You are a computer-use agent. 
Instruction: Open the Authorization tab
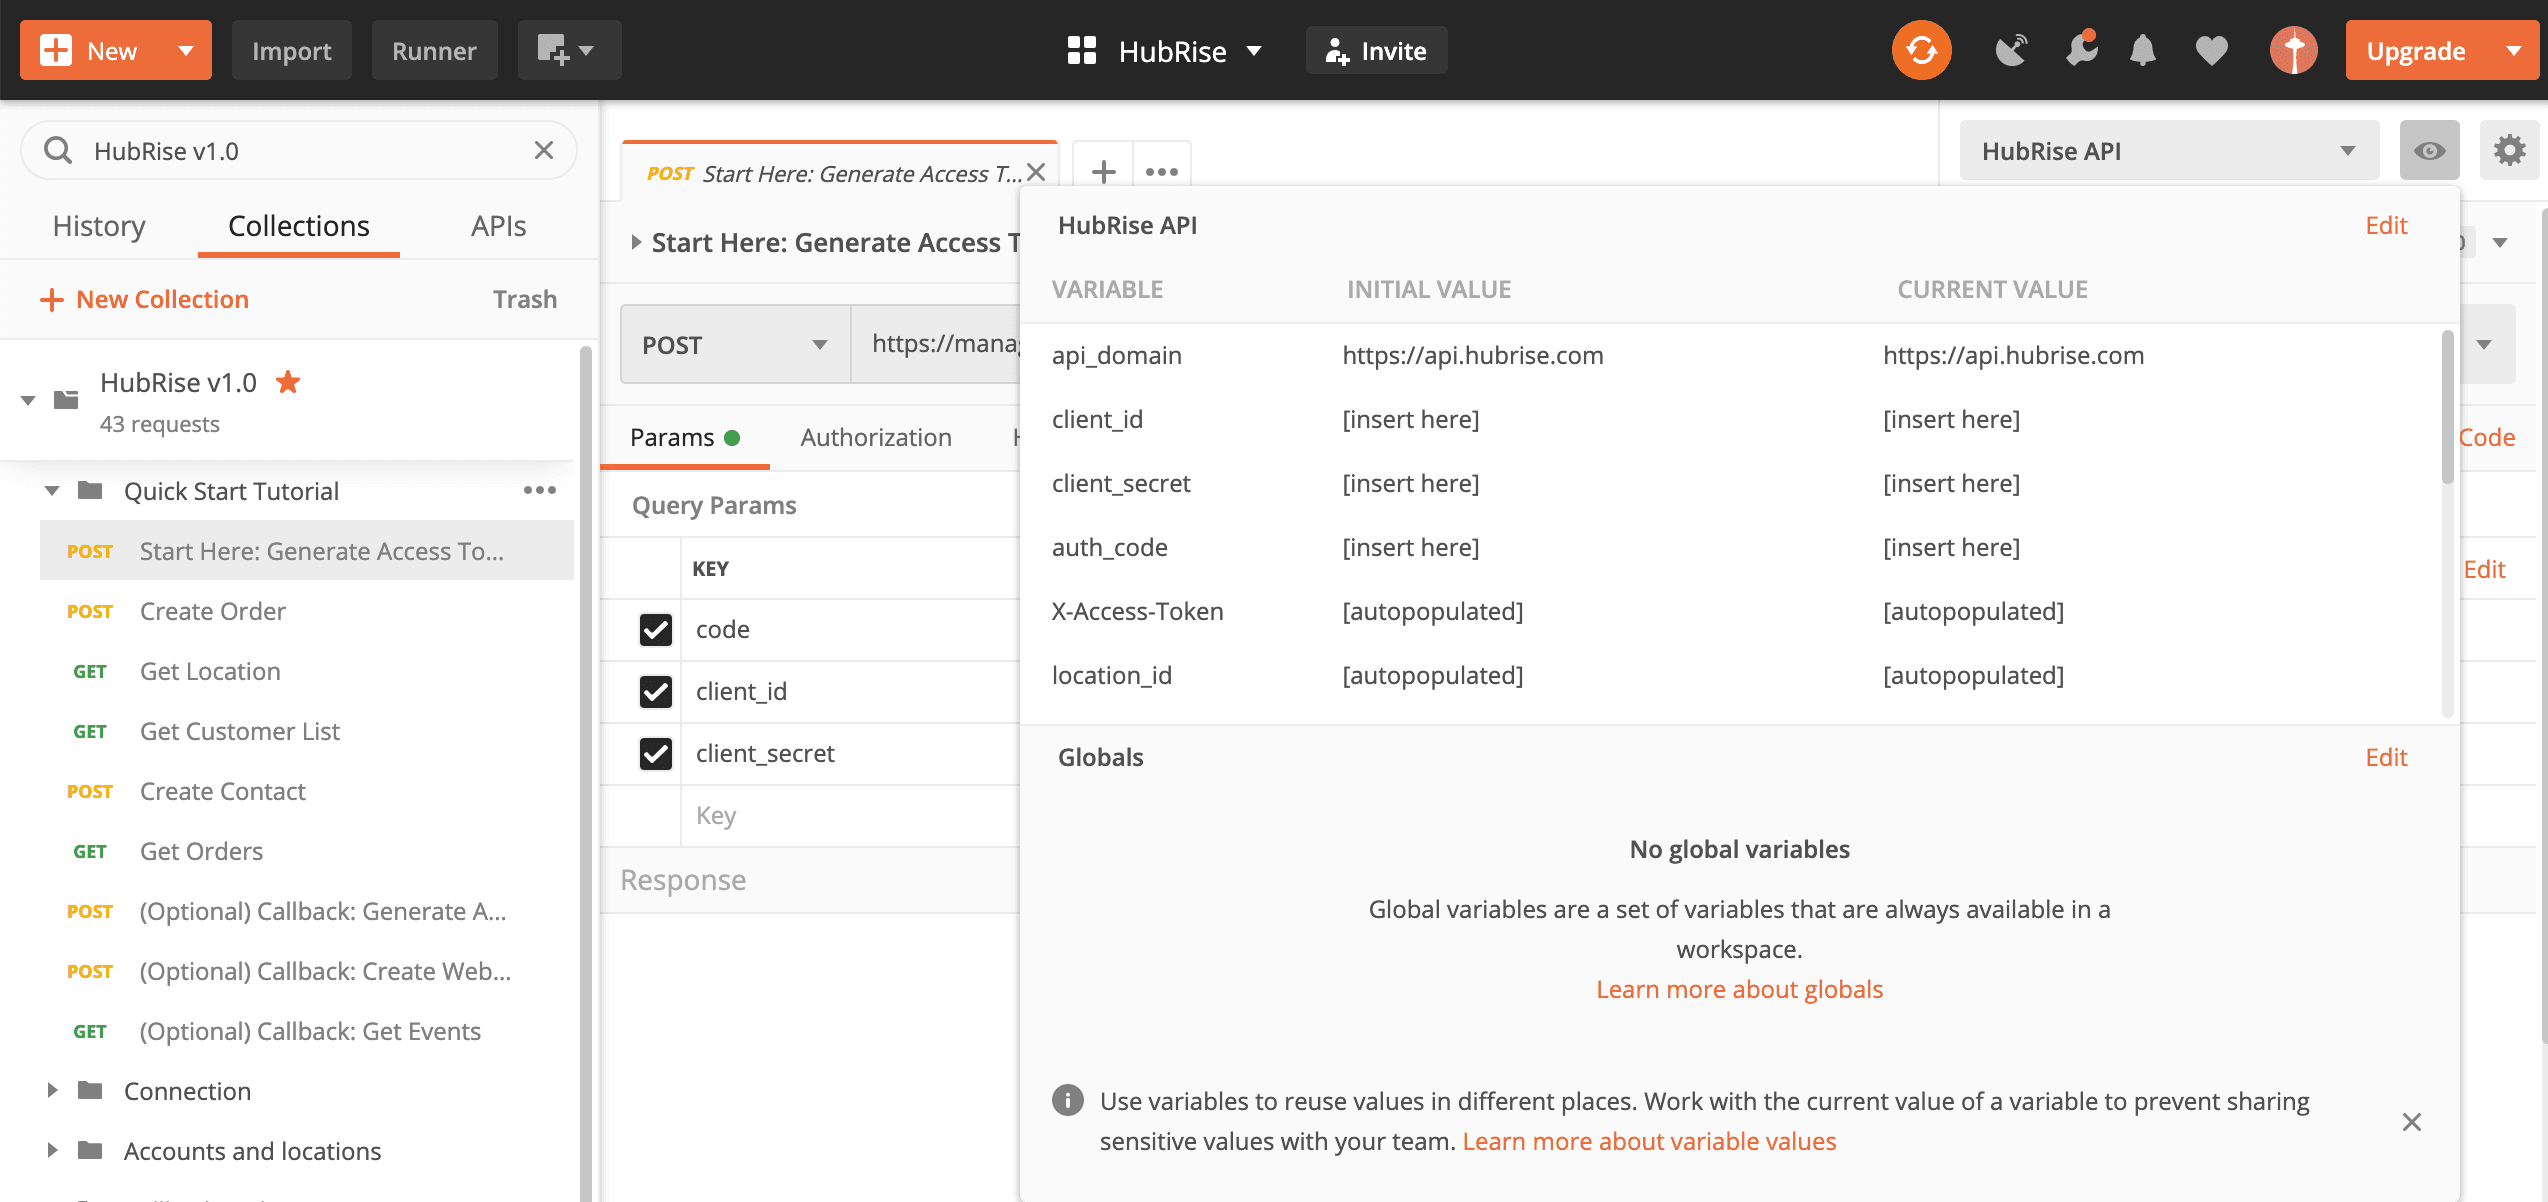(x=875, y=437)
